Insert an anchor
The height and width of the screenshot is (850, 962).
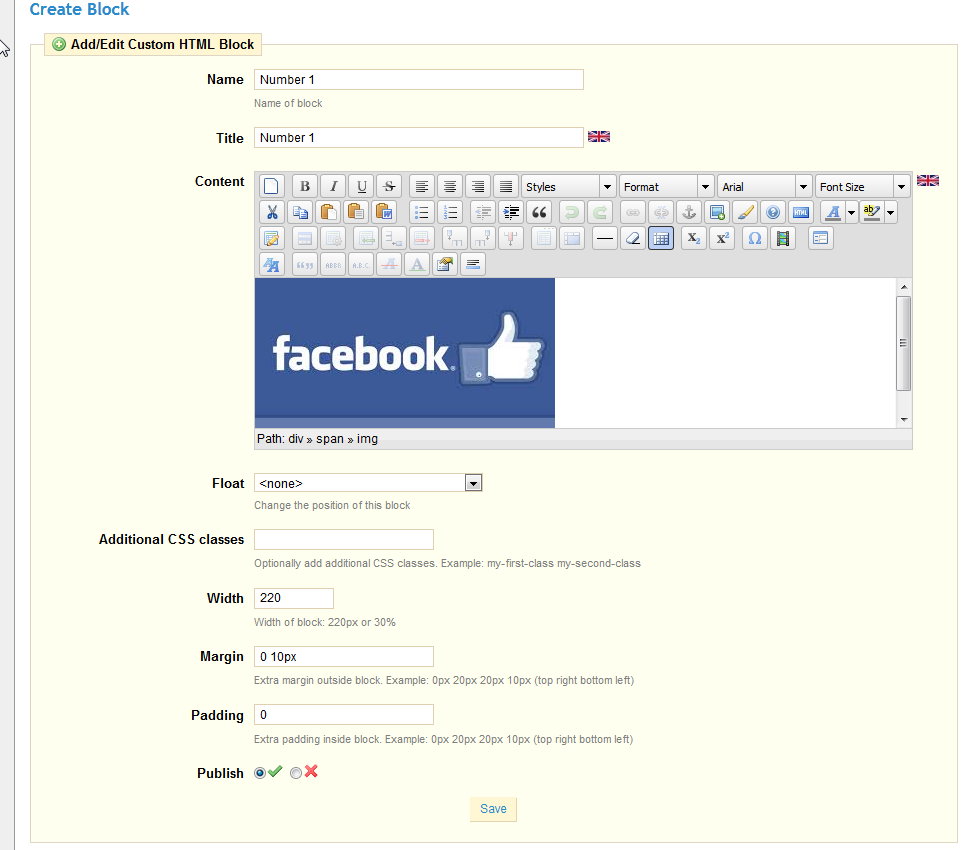click(689, 212)
